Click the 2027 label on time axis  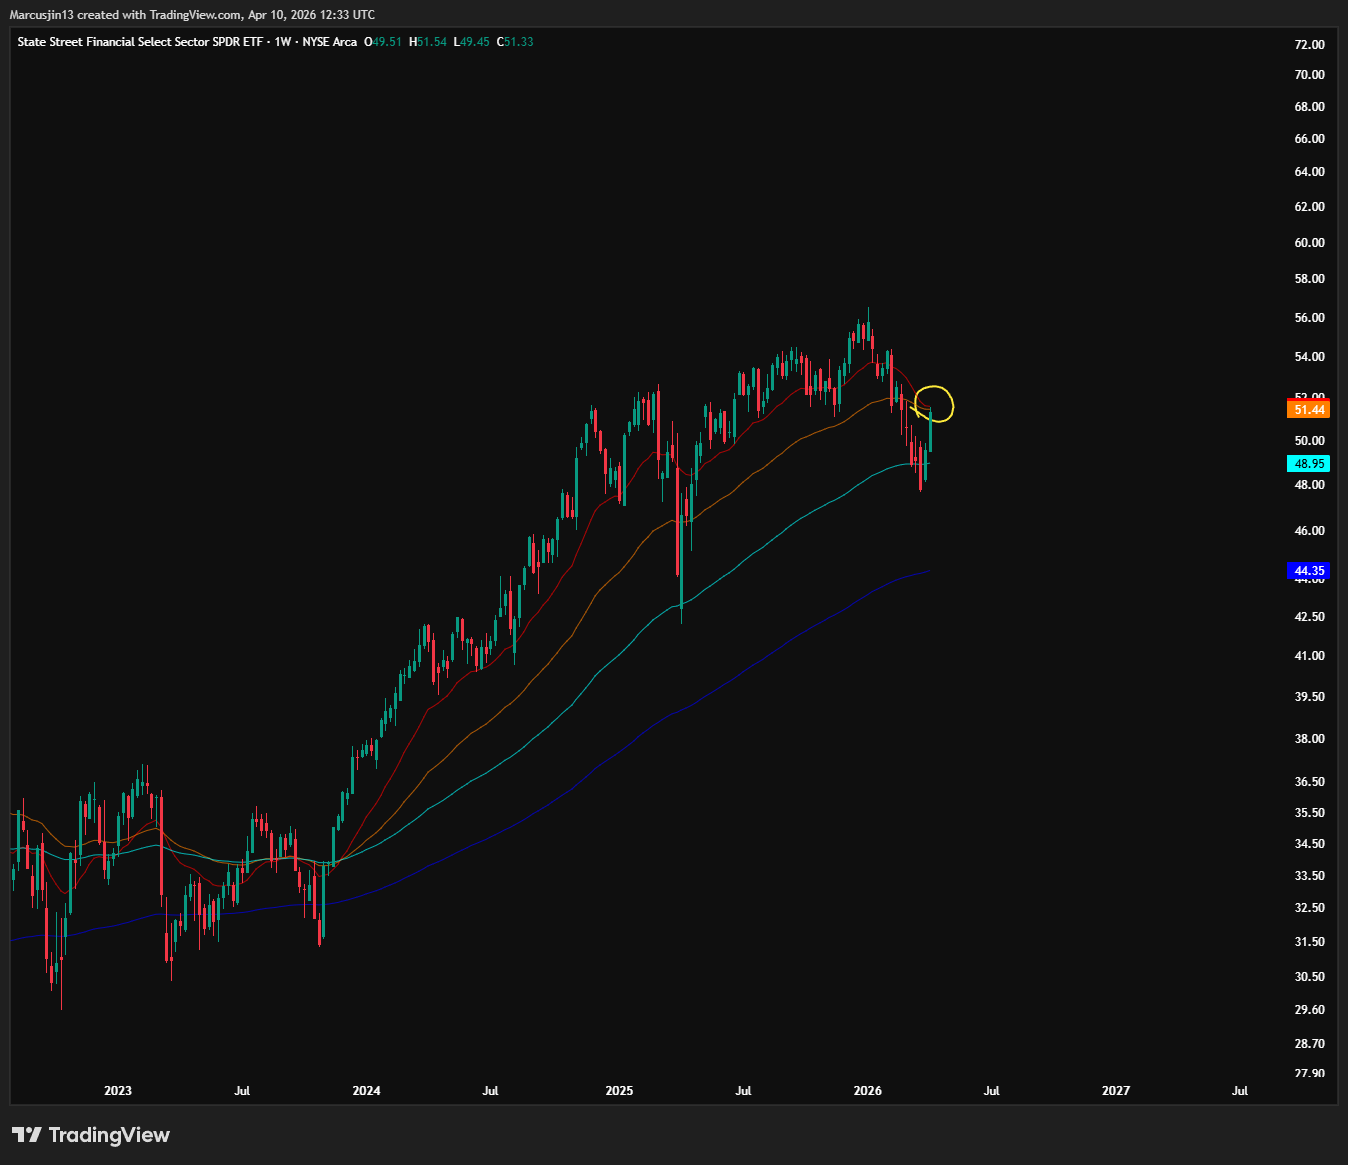point(1116,1091)
